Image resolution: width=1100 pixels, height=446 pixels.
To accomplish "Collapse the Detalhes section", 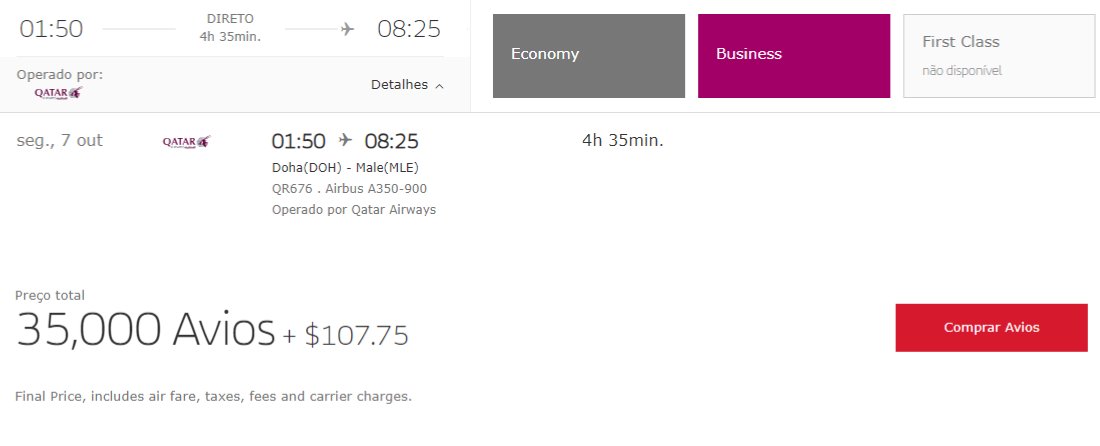I will coord(407,85).
